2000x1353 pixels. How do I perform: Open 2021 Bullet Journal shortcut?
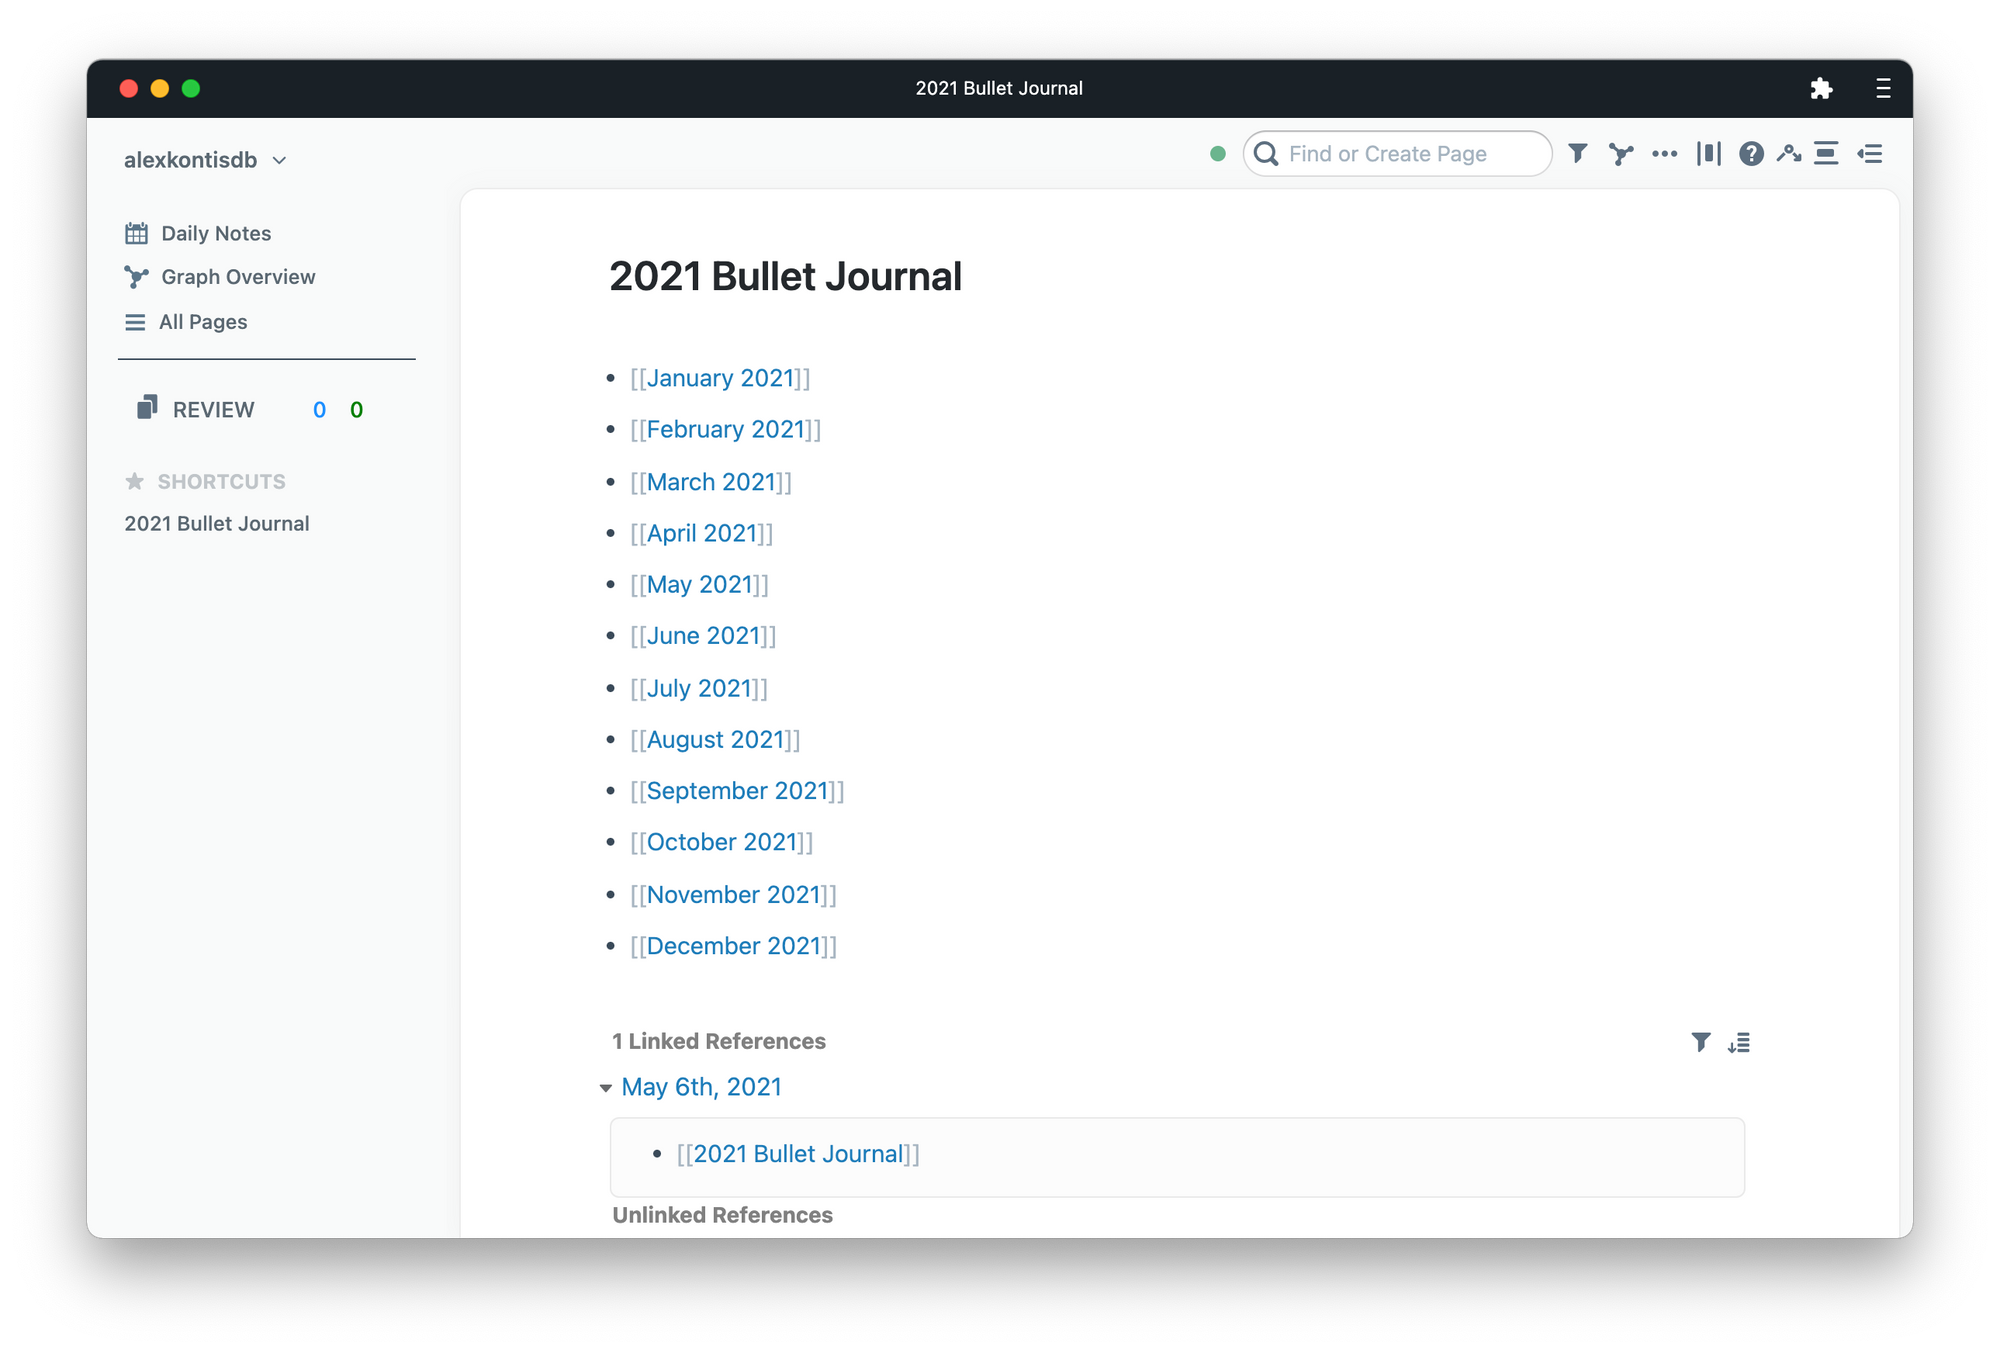(x=217, y=524)
